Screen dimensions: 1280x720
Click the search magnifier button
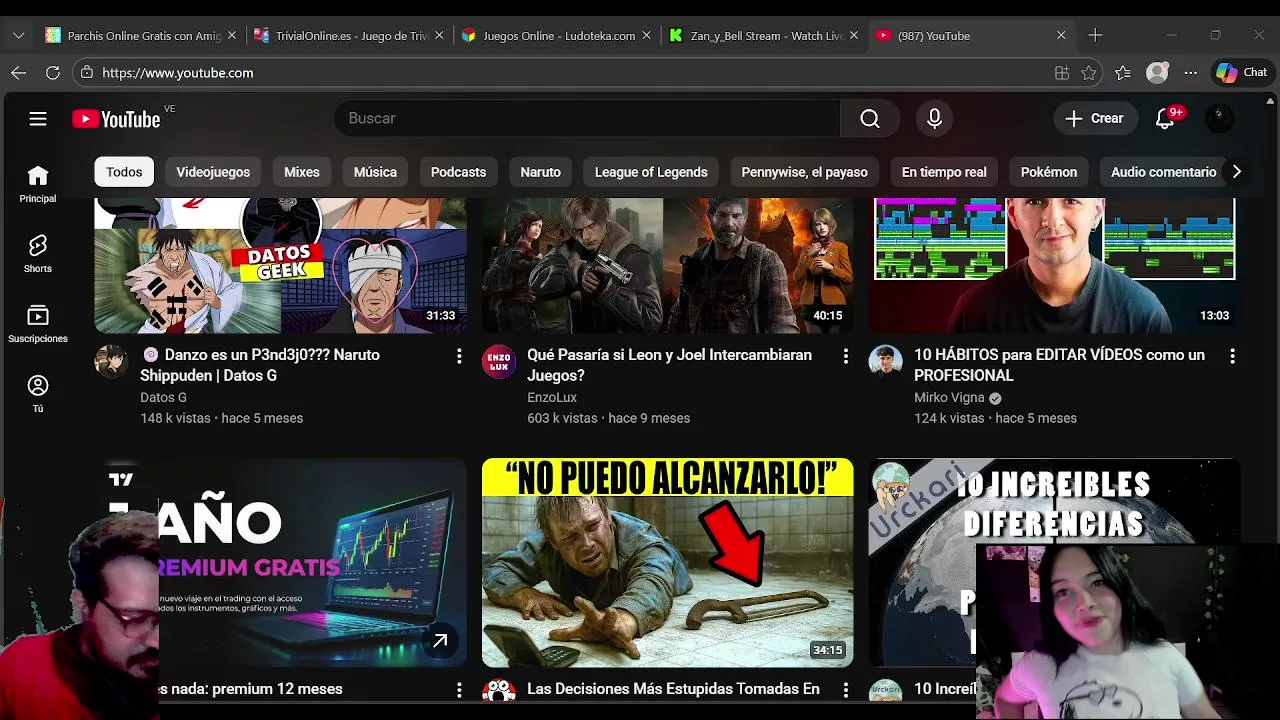[x=870, y=118]
